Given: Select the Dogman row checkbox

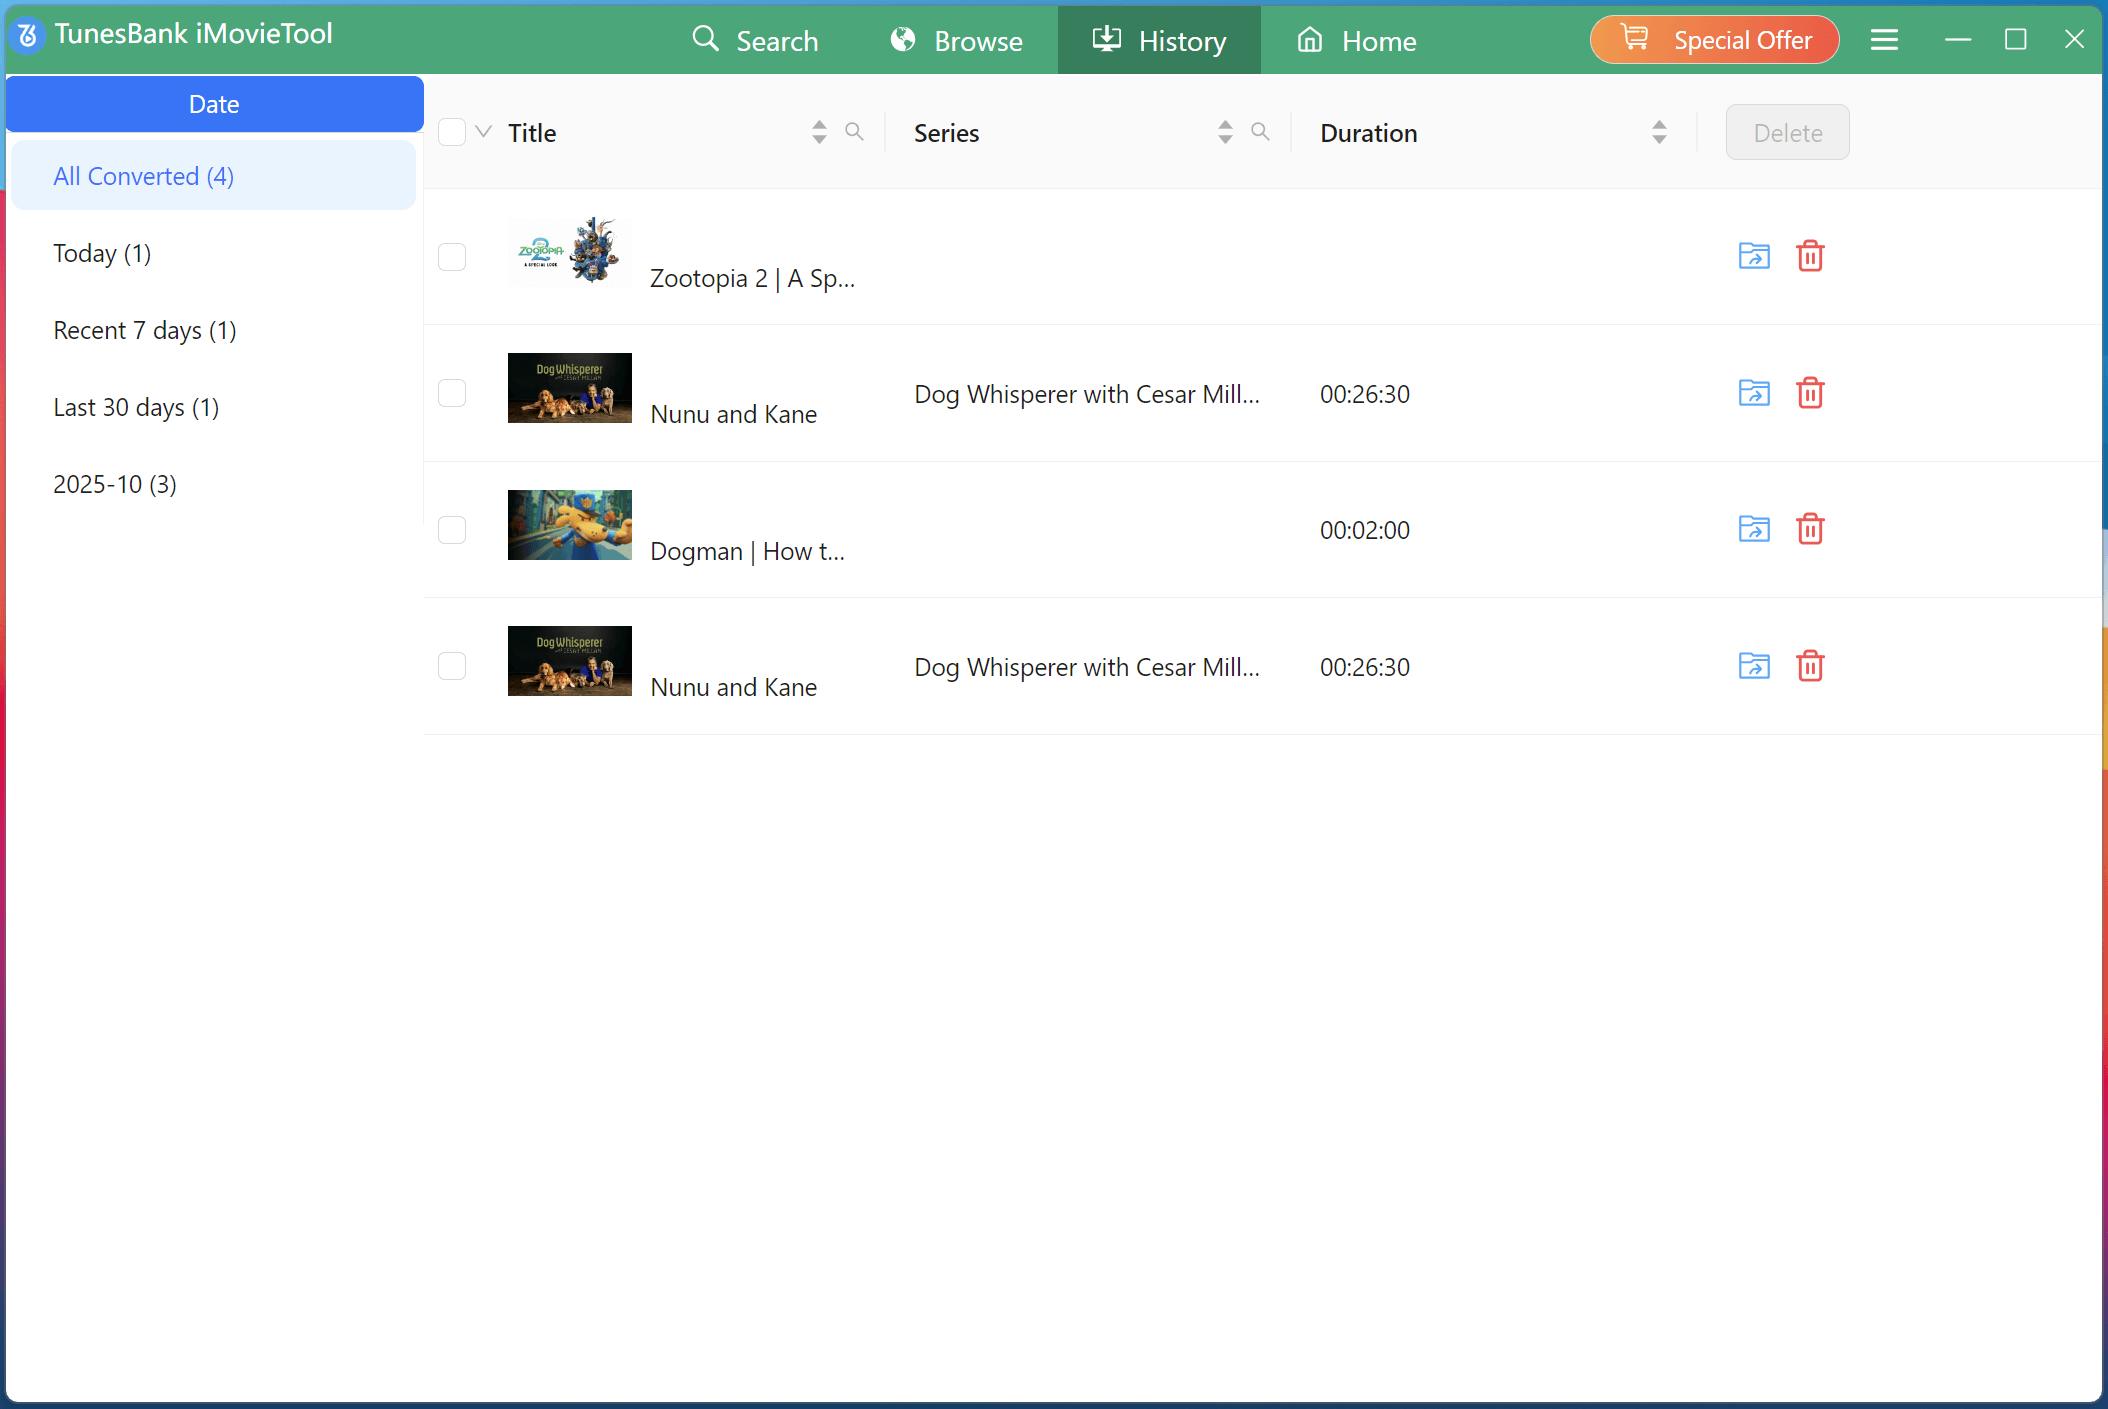Looking at the screenshot, I should point(451,529).
